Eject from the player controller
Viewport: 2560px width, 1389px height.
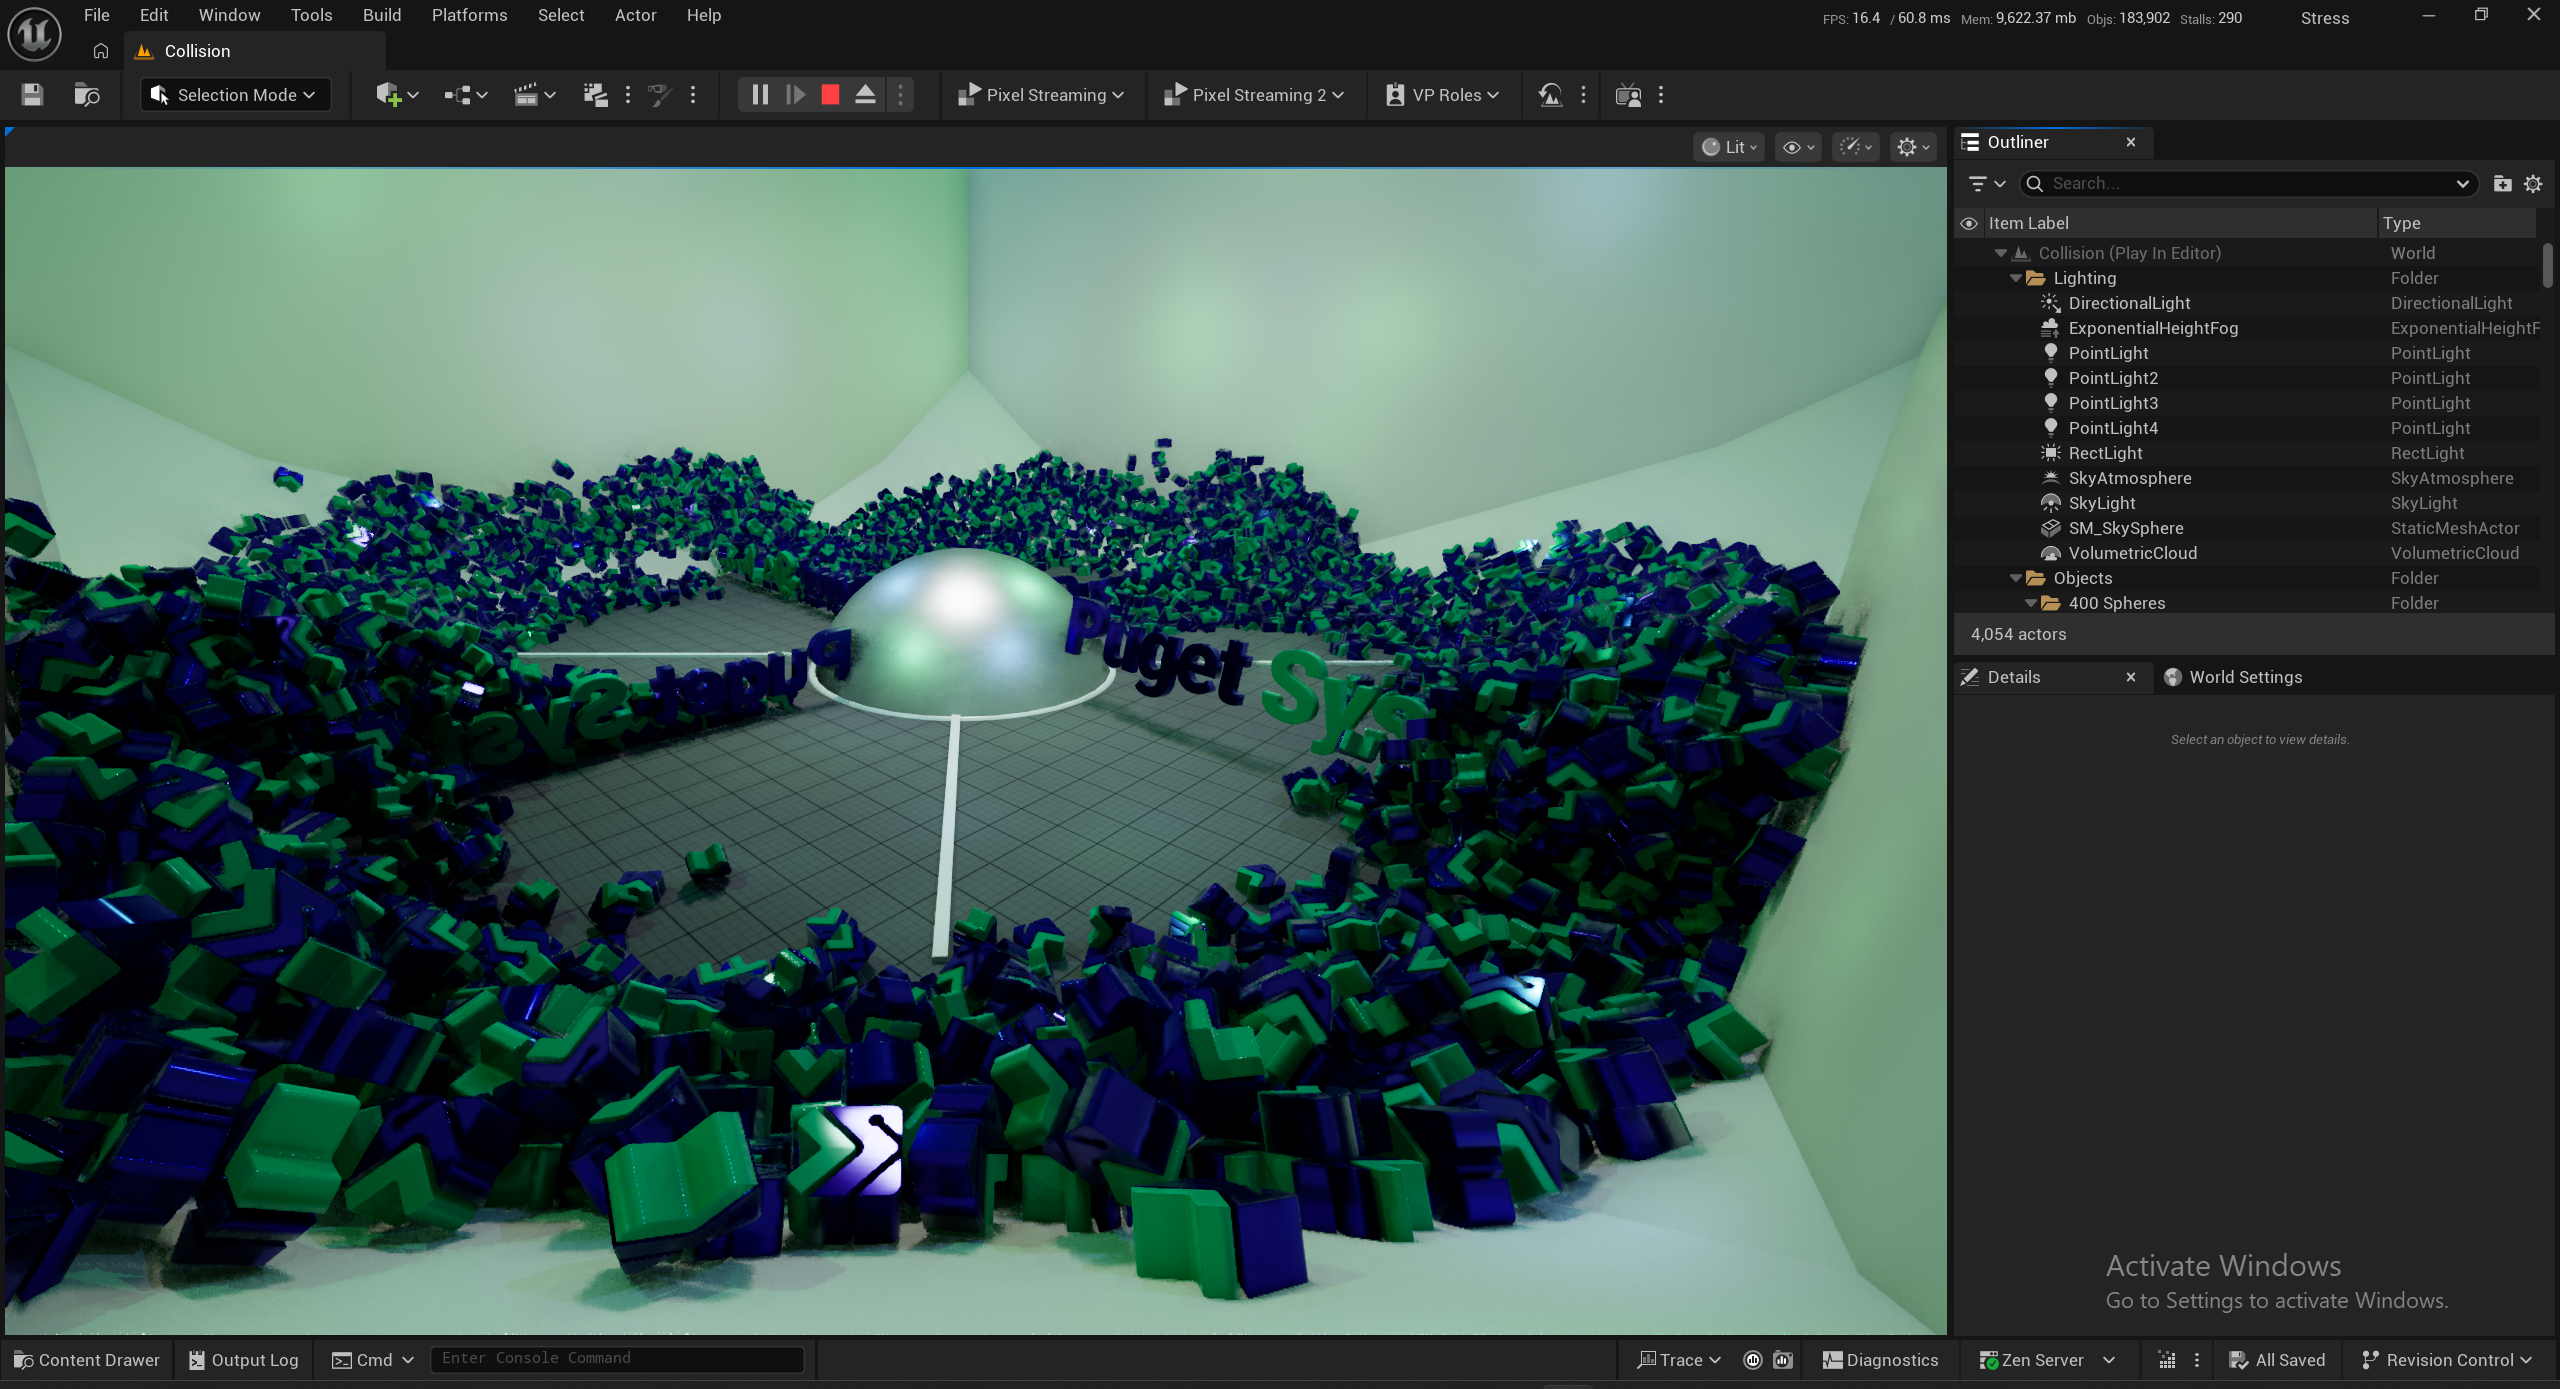click(865, 95)
